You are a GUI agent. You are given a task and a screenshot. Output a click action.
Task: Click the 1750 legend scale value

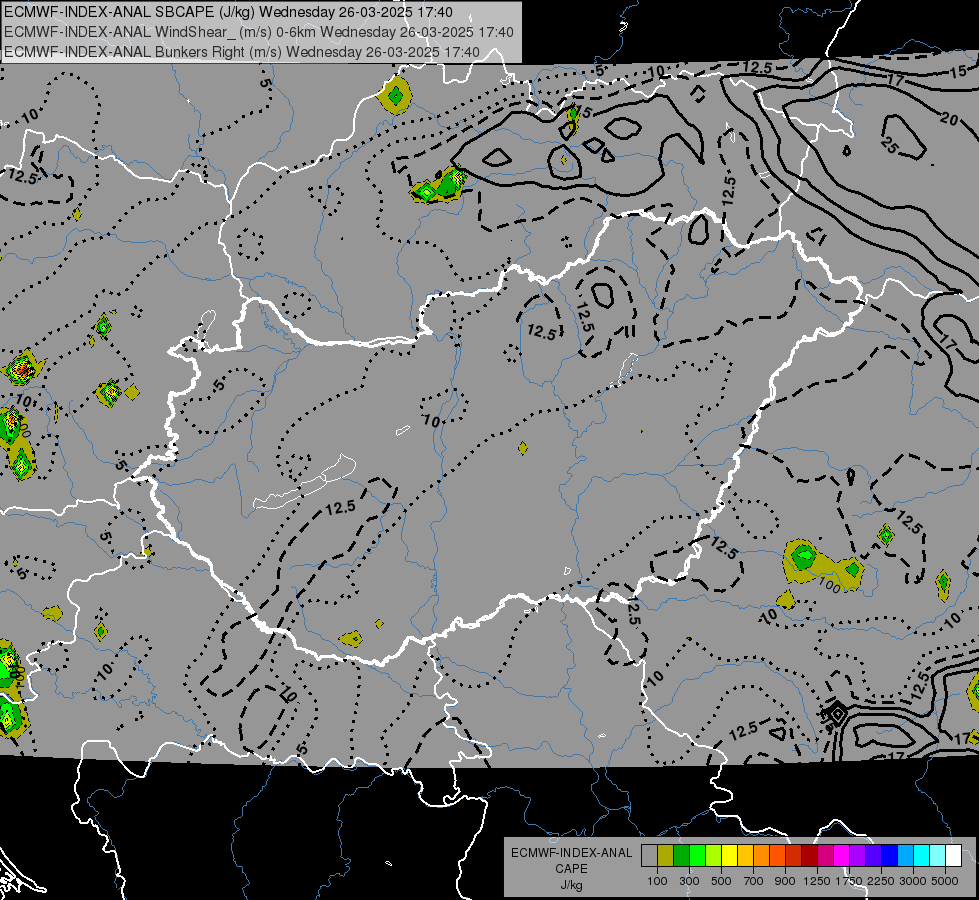click(x=849, y=881)
